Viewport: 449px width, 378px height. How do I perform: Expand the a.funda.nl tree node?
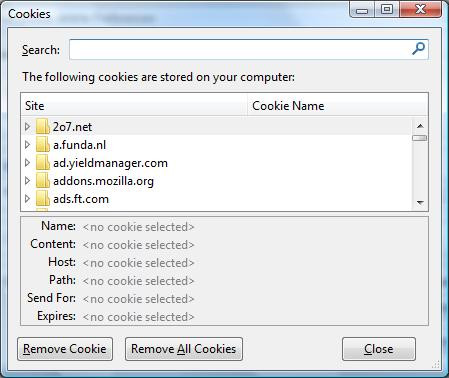tap(28, 145)
